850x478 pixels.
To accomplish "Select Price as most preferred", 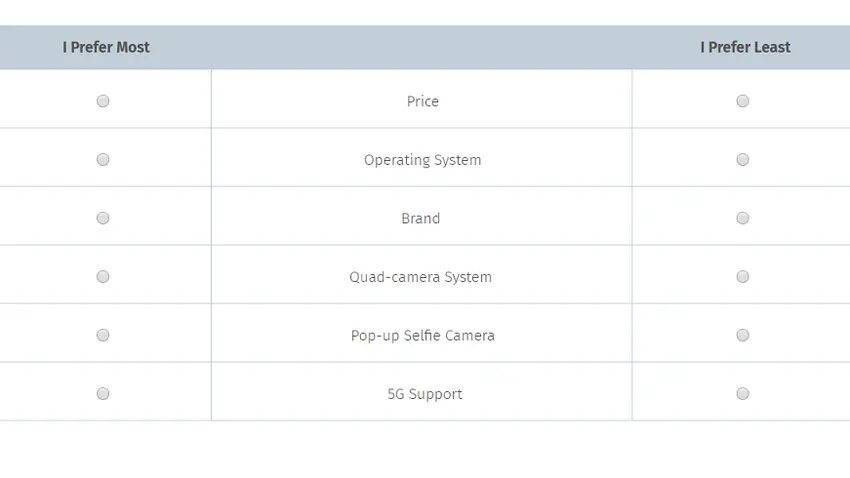I will pyautogui.click(x=103, y=101).
